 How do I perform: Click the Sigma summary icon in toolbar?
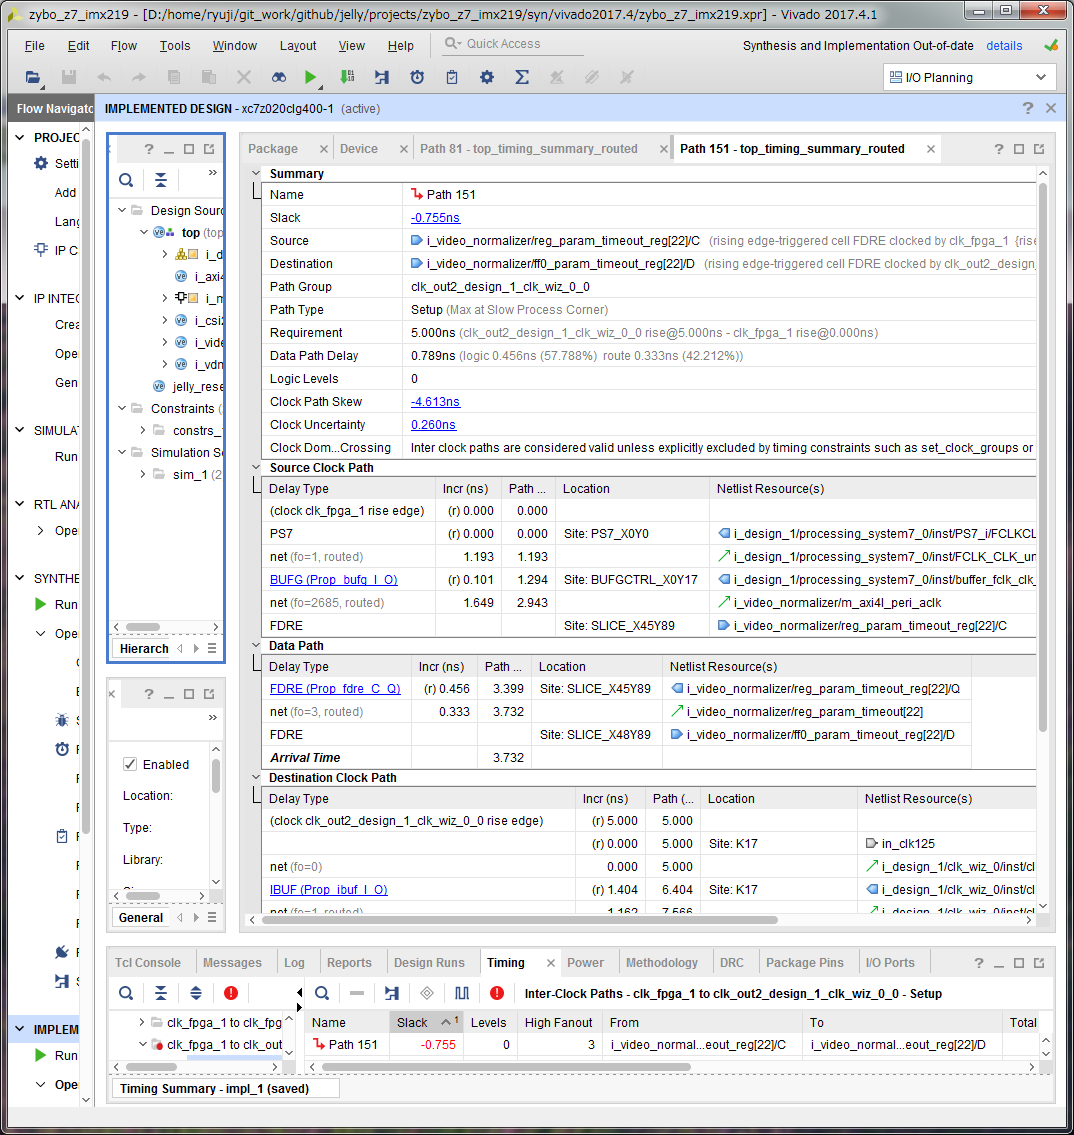[x=522, y=77]
